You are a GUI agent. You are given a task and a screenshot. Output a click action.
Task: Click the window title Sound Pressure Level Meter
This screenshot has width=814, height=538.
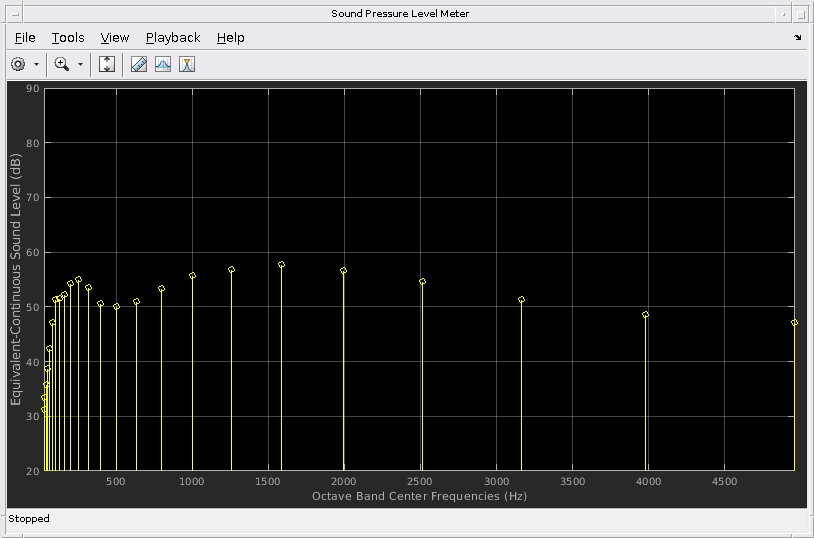tap(400, 14)
